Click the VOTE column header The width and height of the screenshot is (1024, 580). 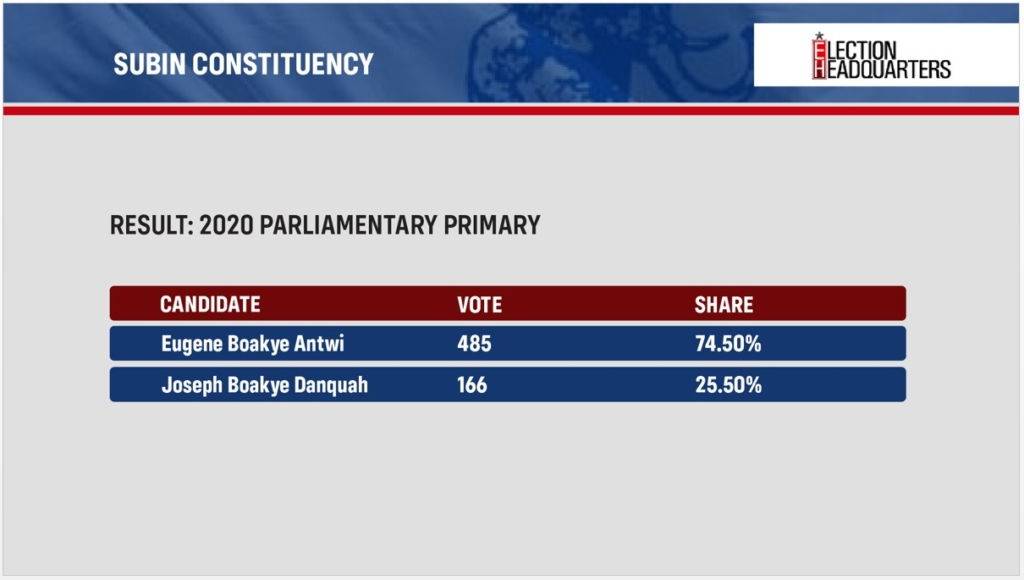click(x=479, y=304)
